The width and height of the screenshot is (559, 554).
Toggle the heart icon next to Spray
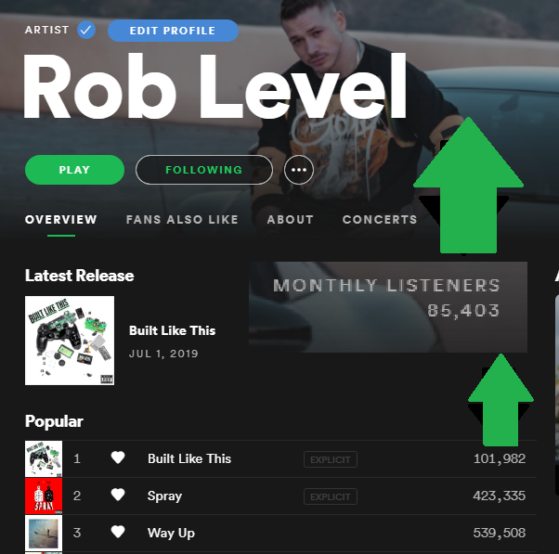[118, 495]
